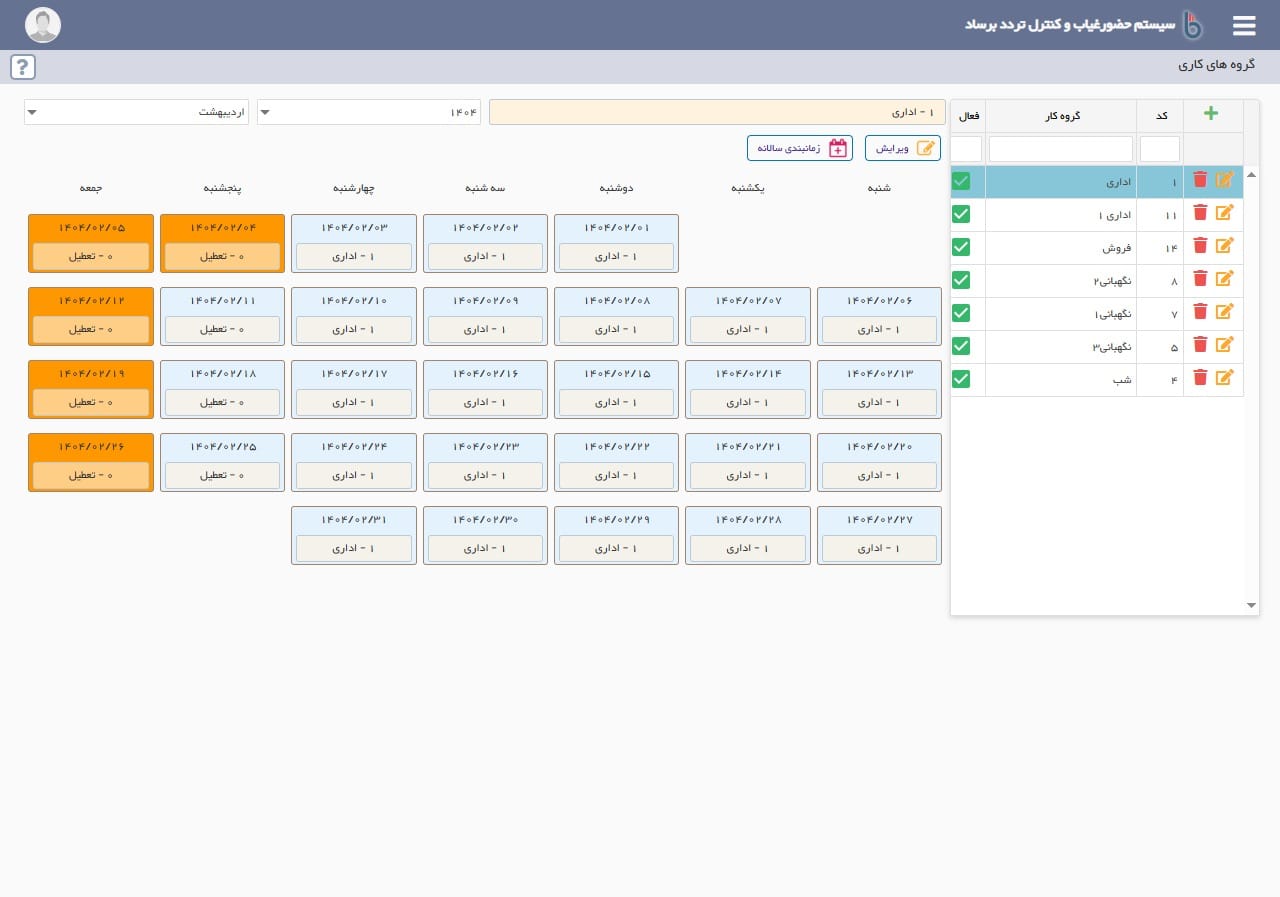1280x897 pixels.
Task: Select the نگهبانی۱ row in group list
Action: coord(1060,313)
